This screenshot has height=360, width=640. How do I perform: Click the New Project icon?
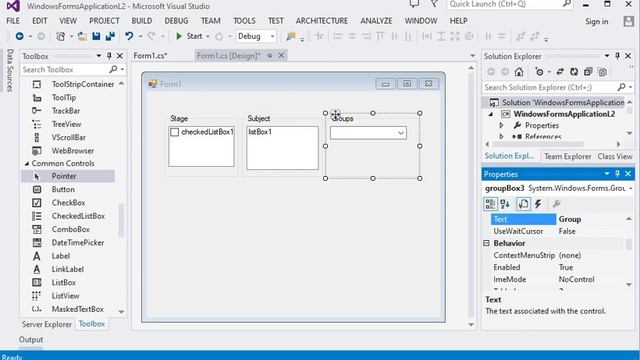(60, 36)
